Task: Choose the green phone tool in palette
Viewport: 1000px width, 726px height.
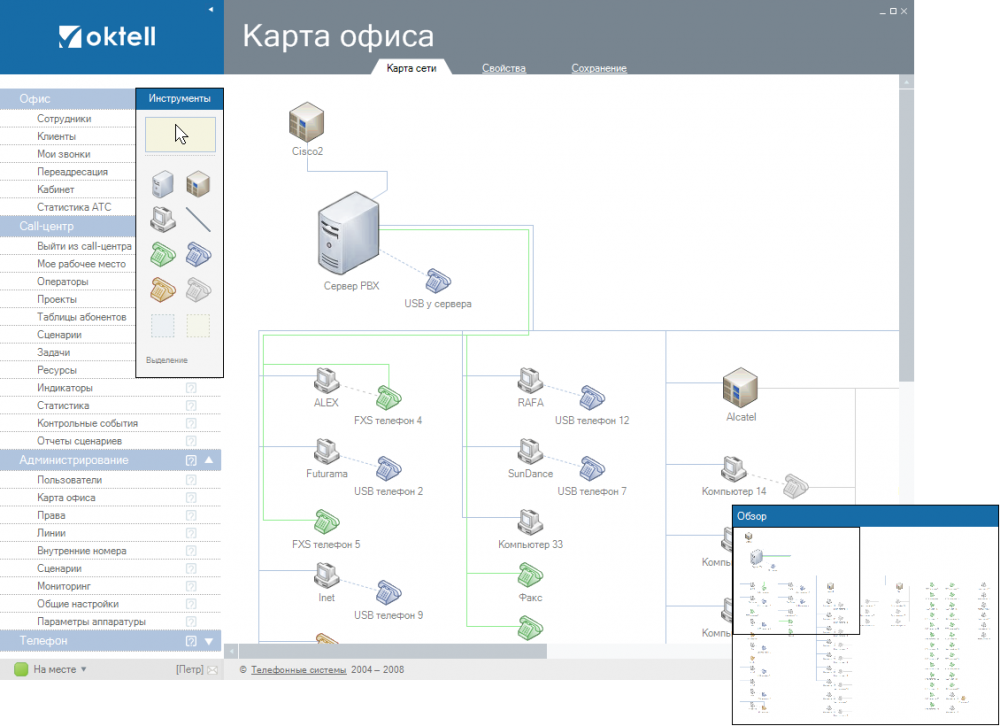Action: coord(162,254)
